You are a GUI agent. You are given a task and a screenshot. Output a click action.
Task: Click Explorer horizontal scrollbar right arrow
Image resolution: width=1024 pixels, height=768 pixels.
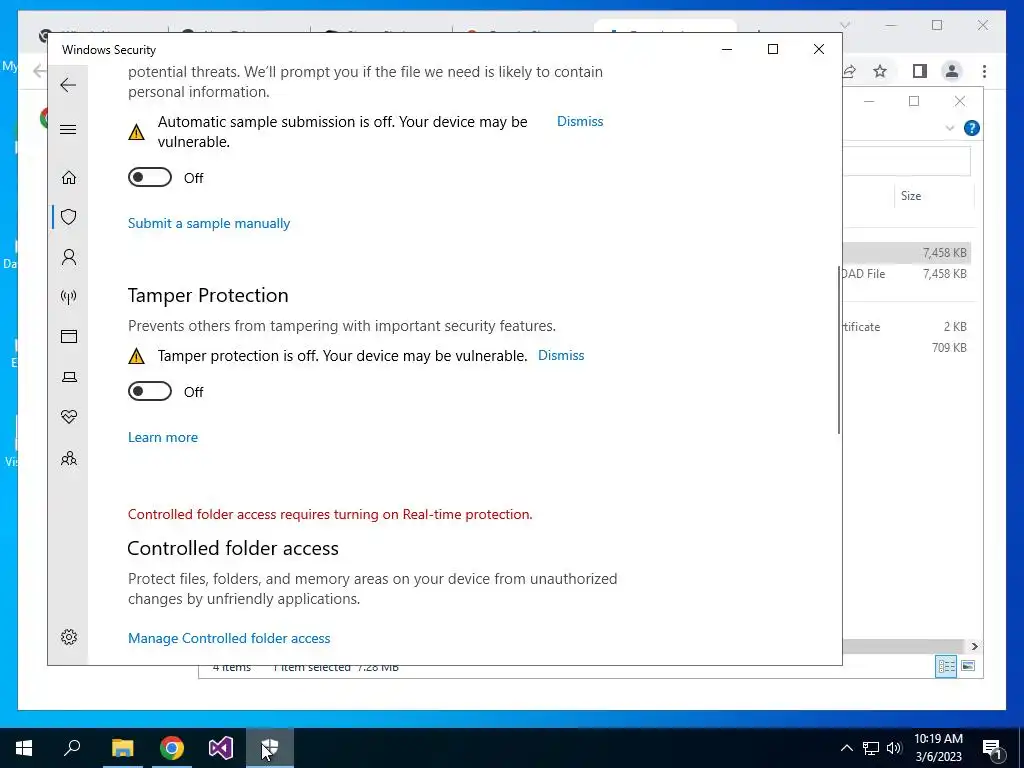(974, 647)
